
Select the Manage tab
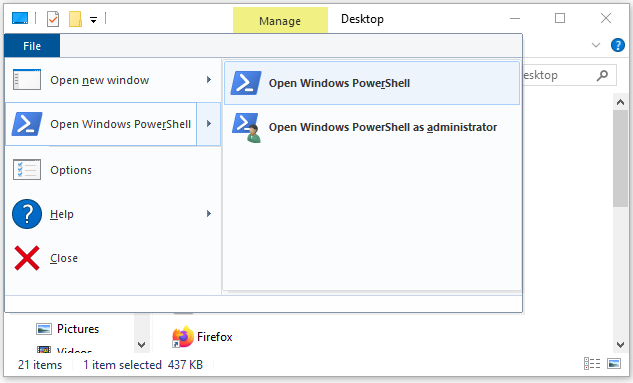click(280, 20)
